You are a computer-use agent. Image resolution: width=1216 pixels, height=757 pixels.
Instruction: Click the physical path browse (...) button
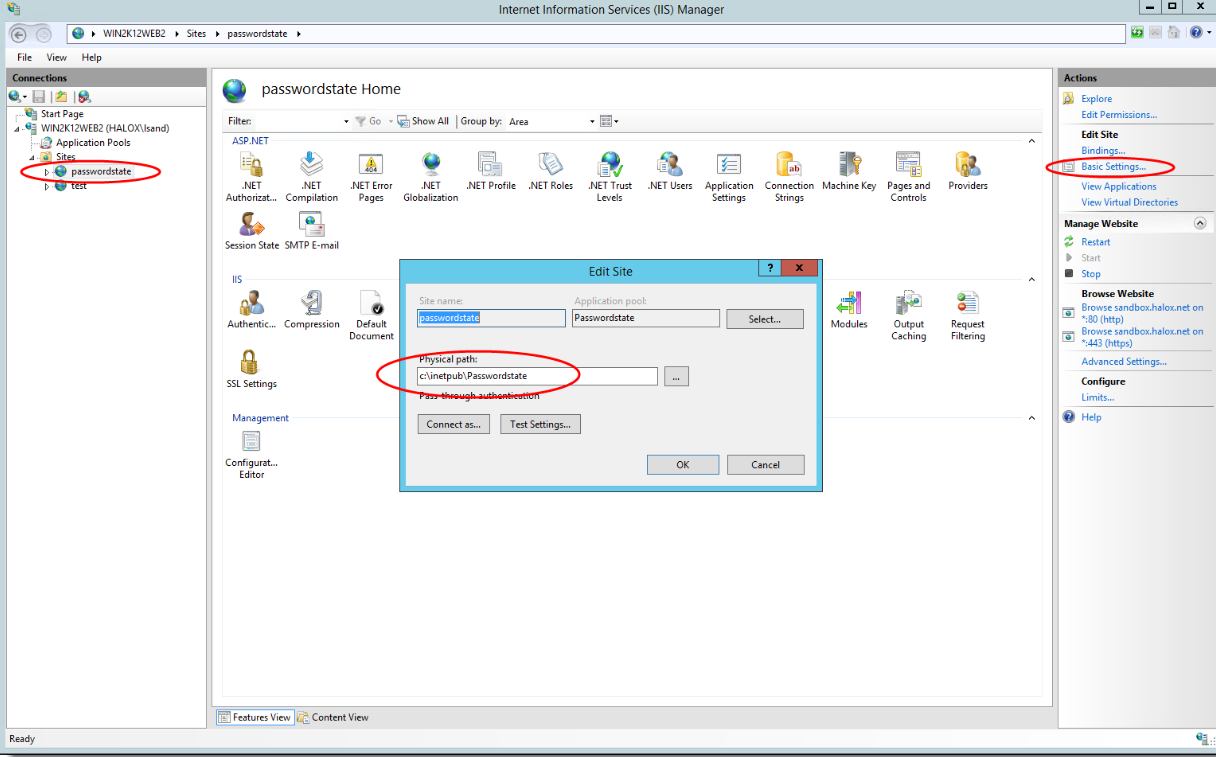tap(677, 376)
